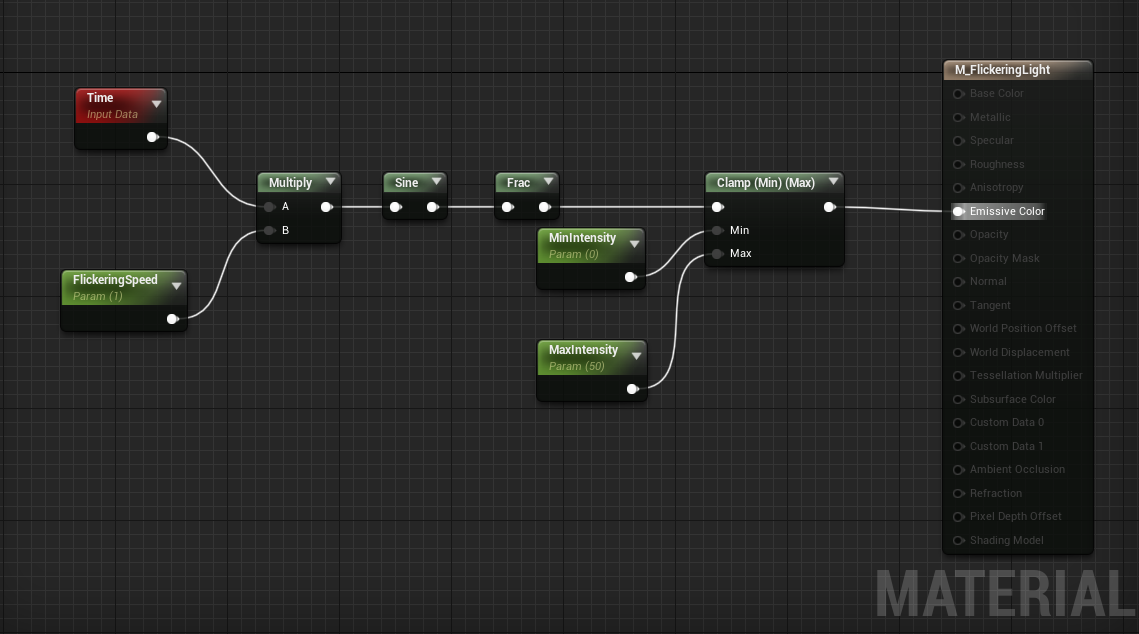Click the World Displacement pin

click(x=959, y=352)
